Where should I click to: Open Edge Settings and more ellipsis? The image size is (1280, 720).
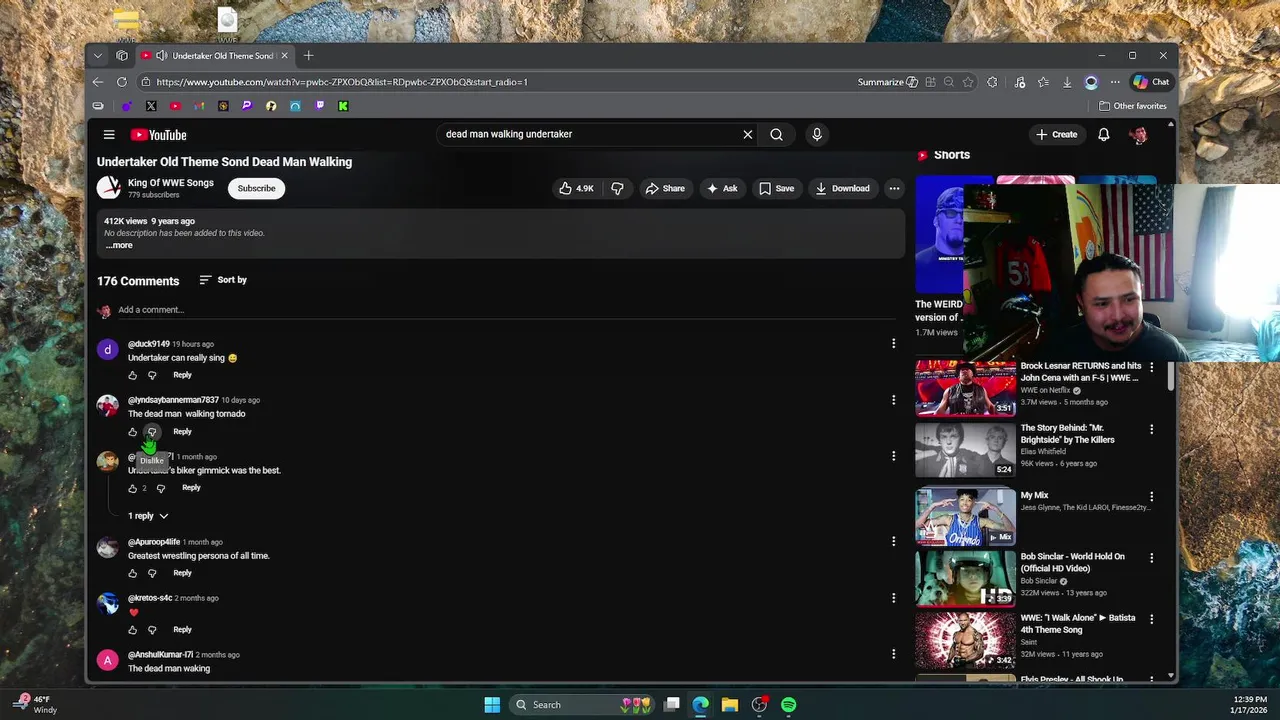(1115, 82)
